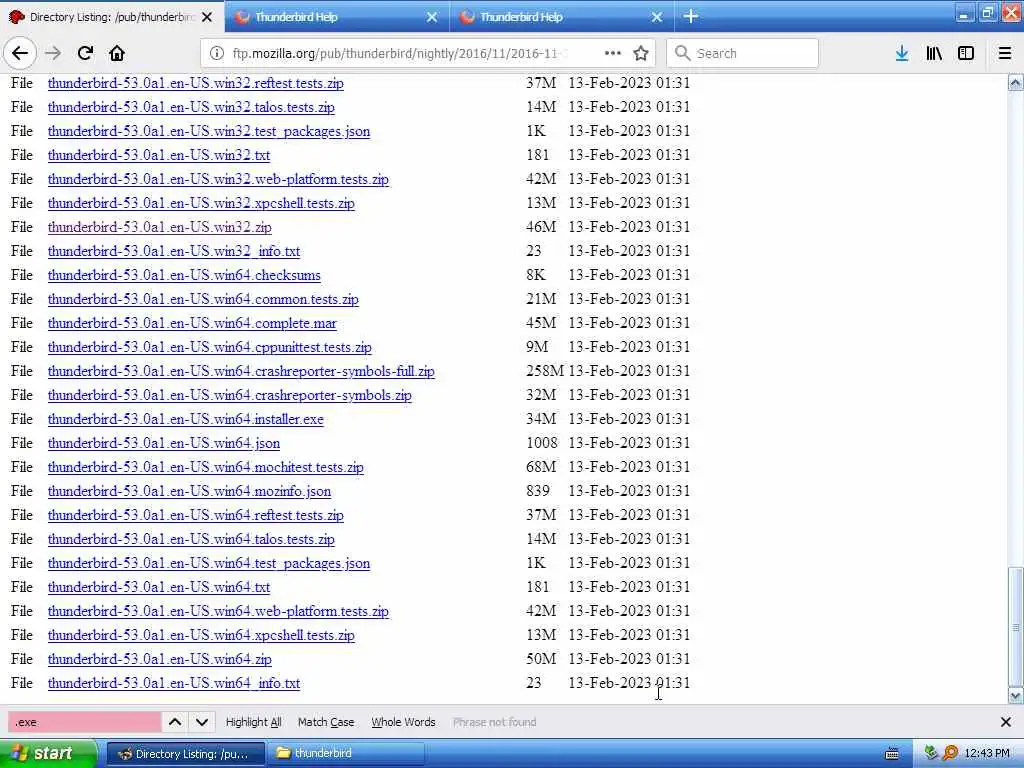Open win64.mozinfo.json link
The image size is (1024, 768).
[189, 491]
